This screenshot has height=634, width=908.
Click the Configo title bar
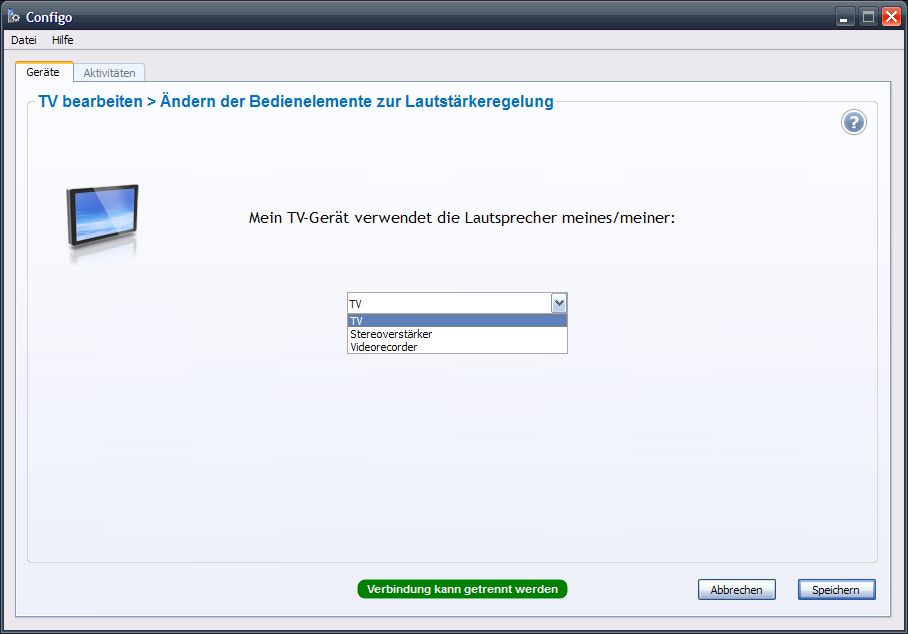click(x=400, y=17)
